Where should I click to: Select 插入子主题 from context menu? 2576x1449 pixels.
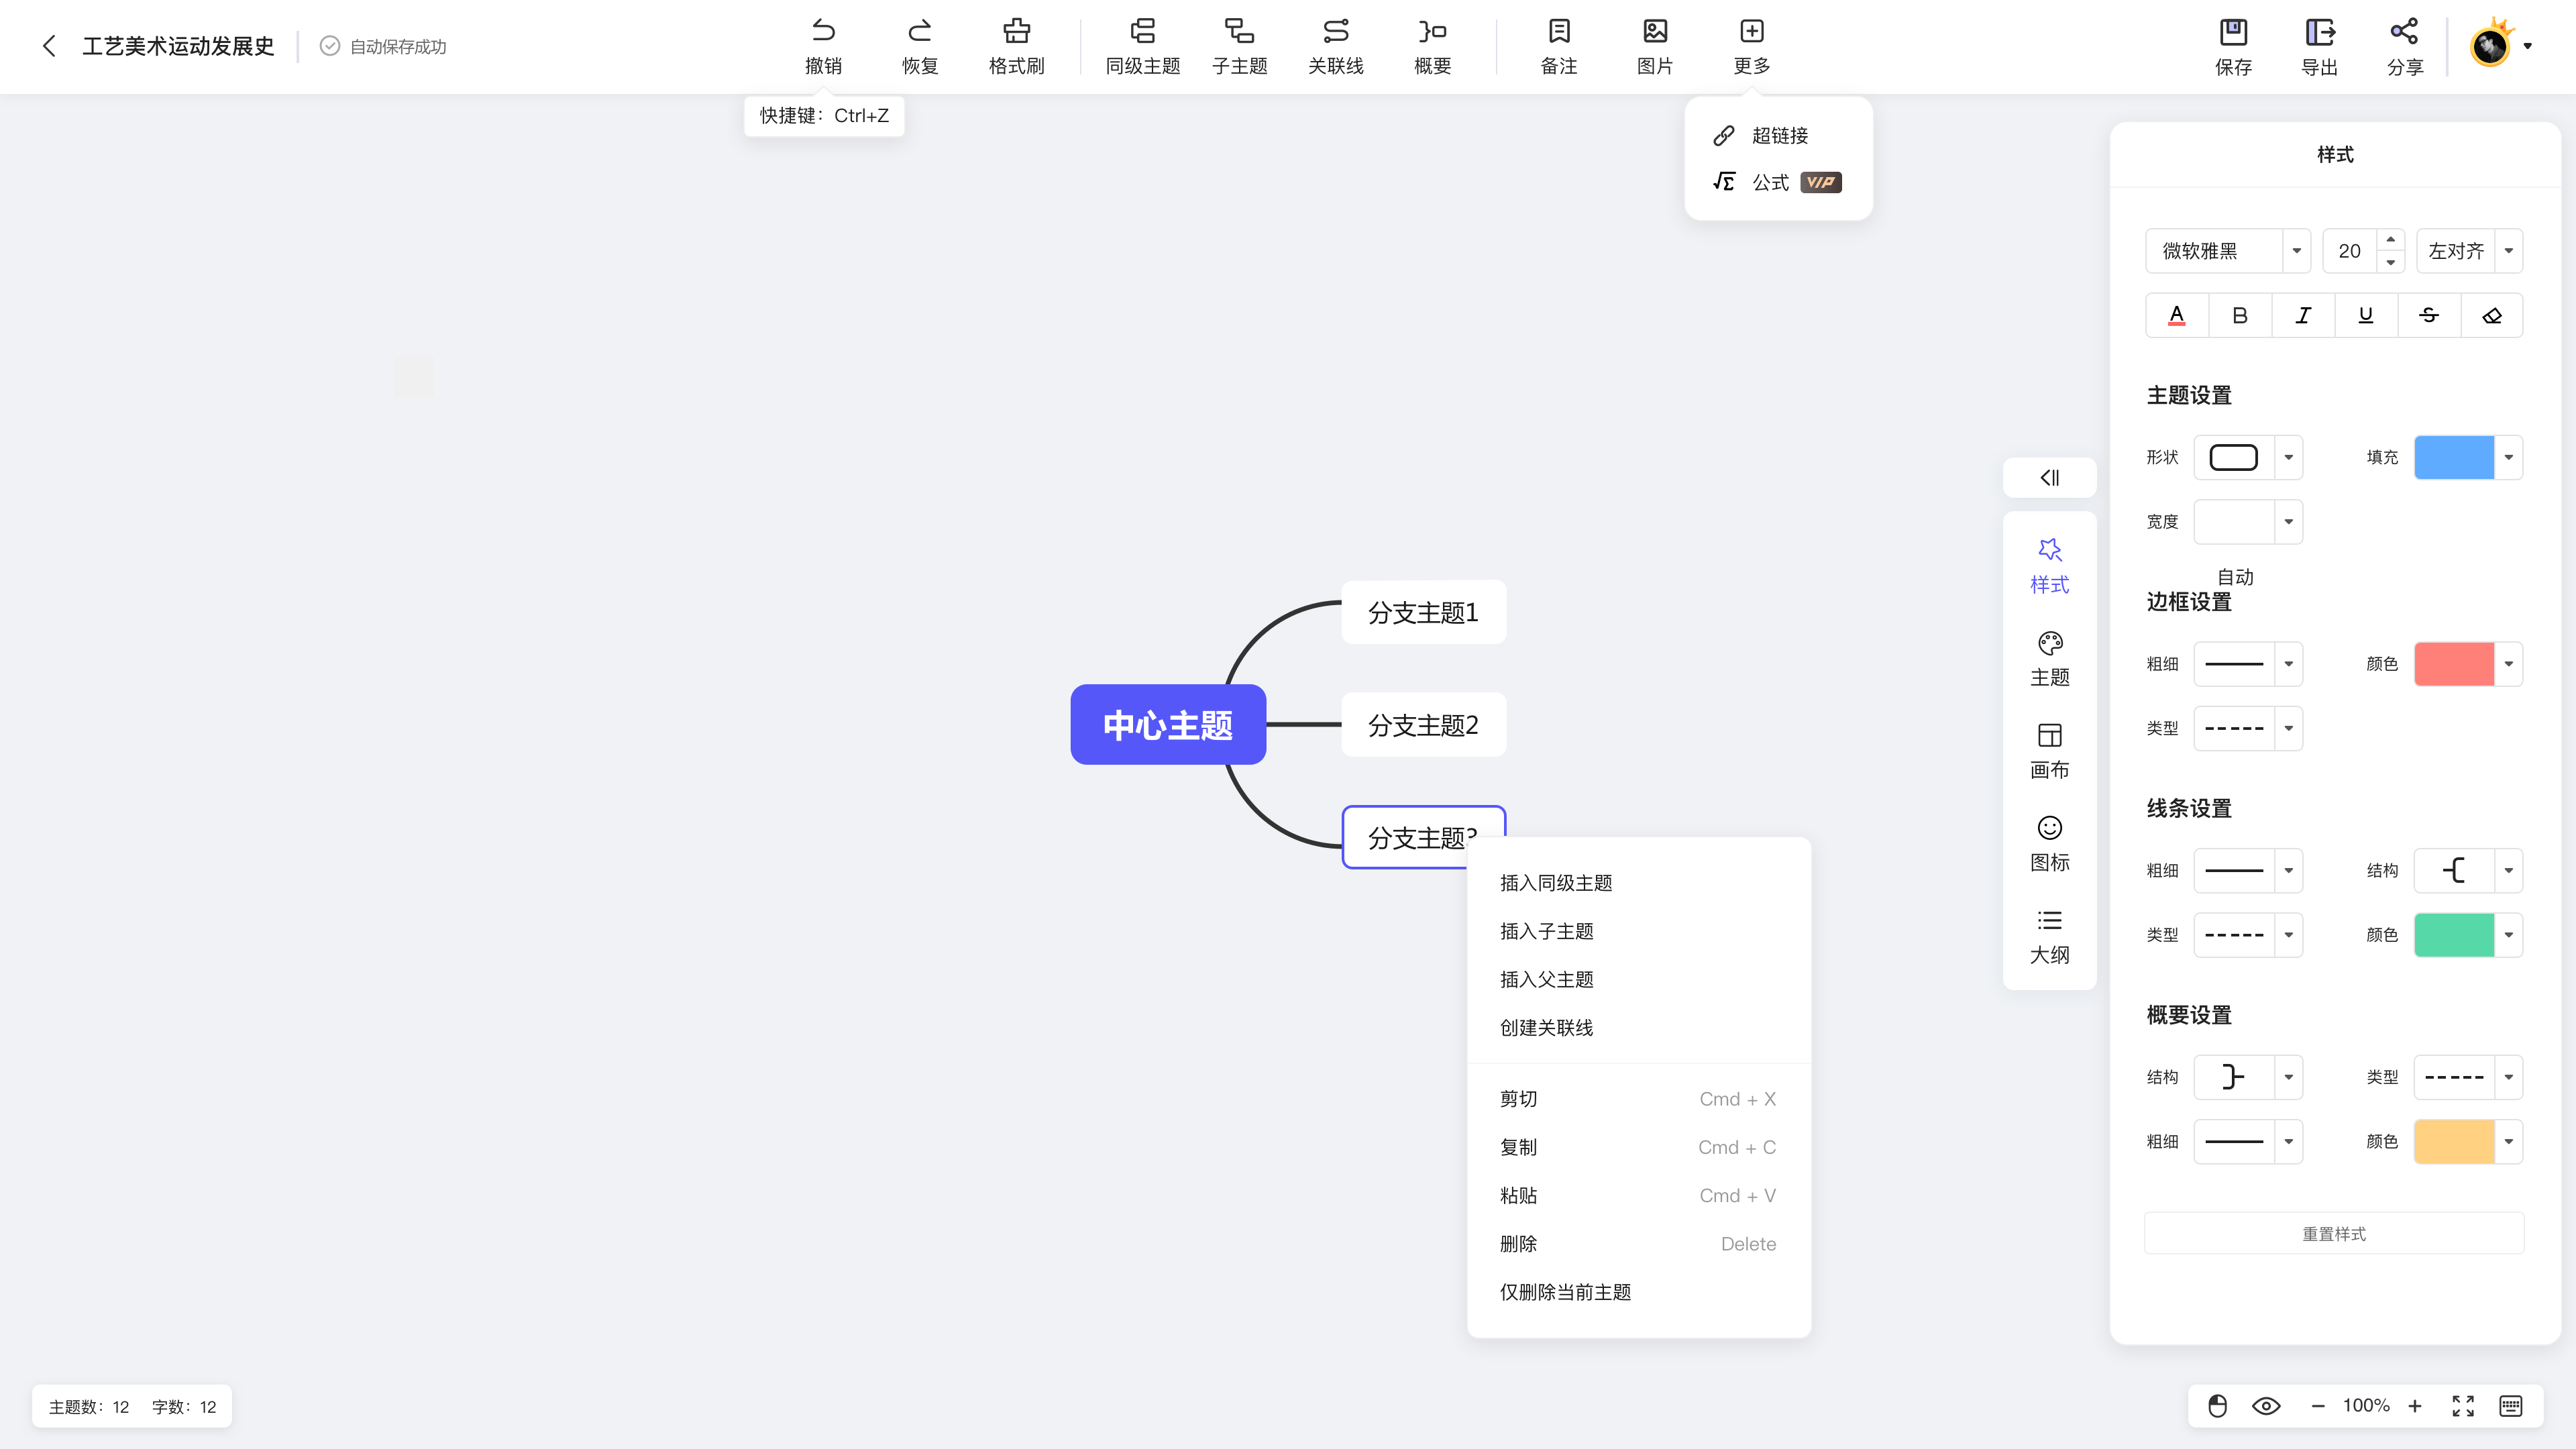[x=1546, y=931]
